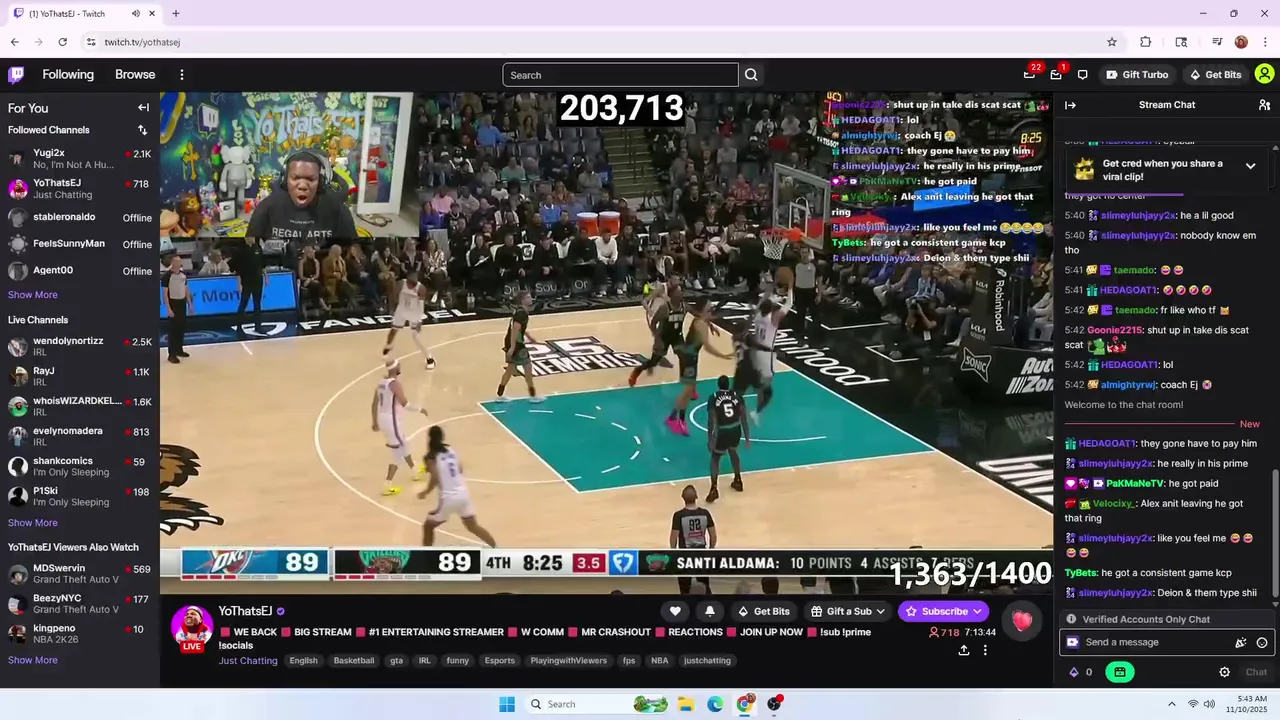This screenshot has width=1280, height=720.
Task: Click the search magnifier button
Action: (751, 75)
